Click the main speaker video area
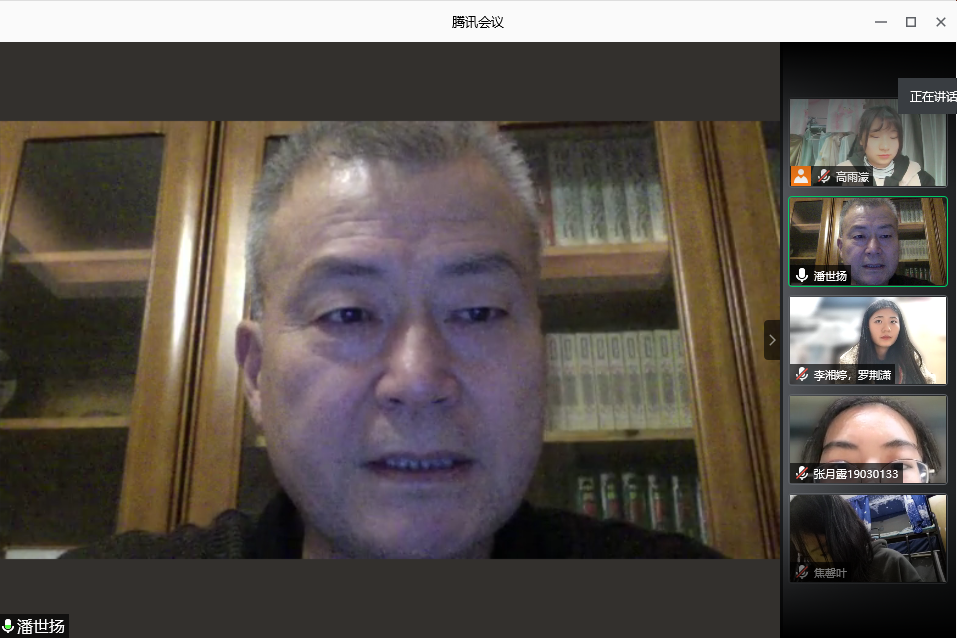 pyautogui.click(x=390, y=340)
